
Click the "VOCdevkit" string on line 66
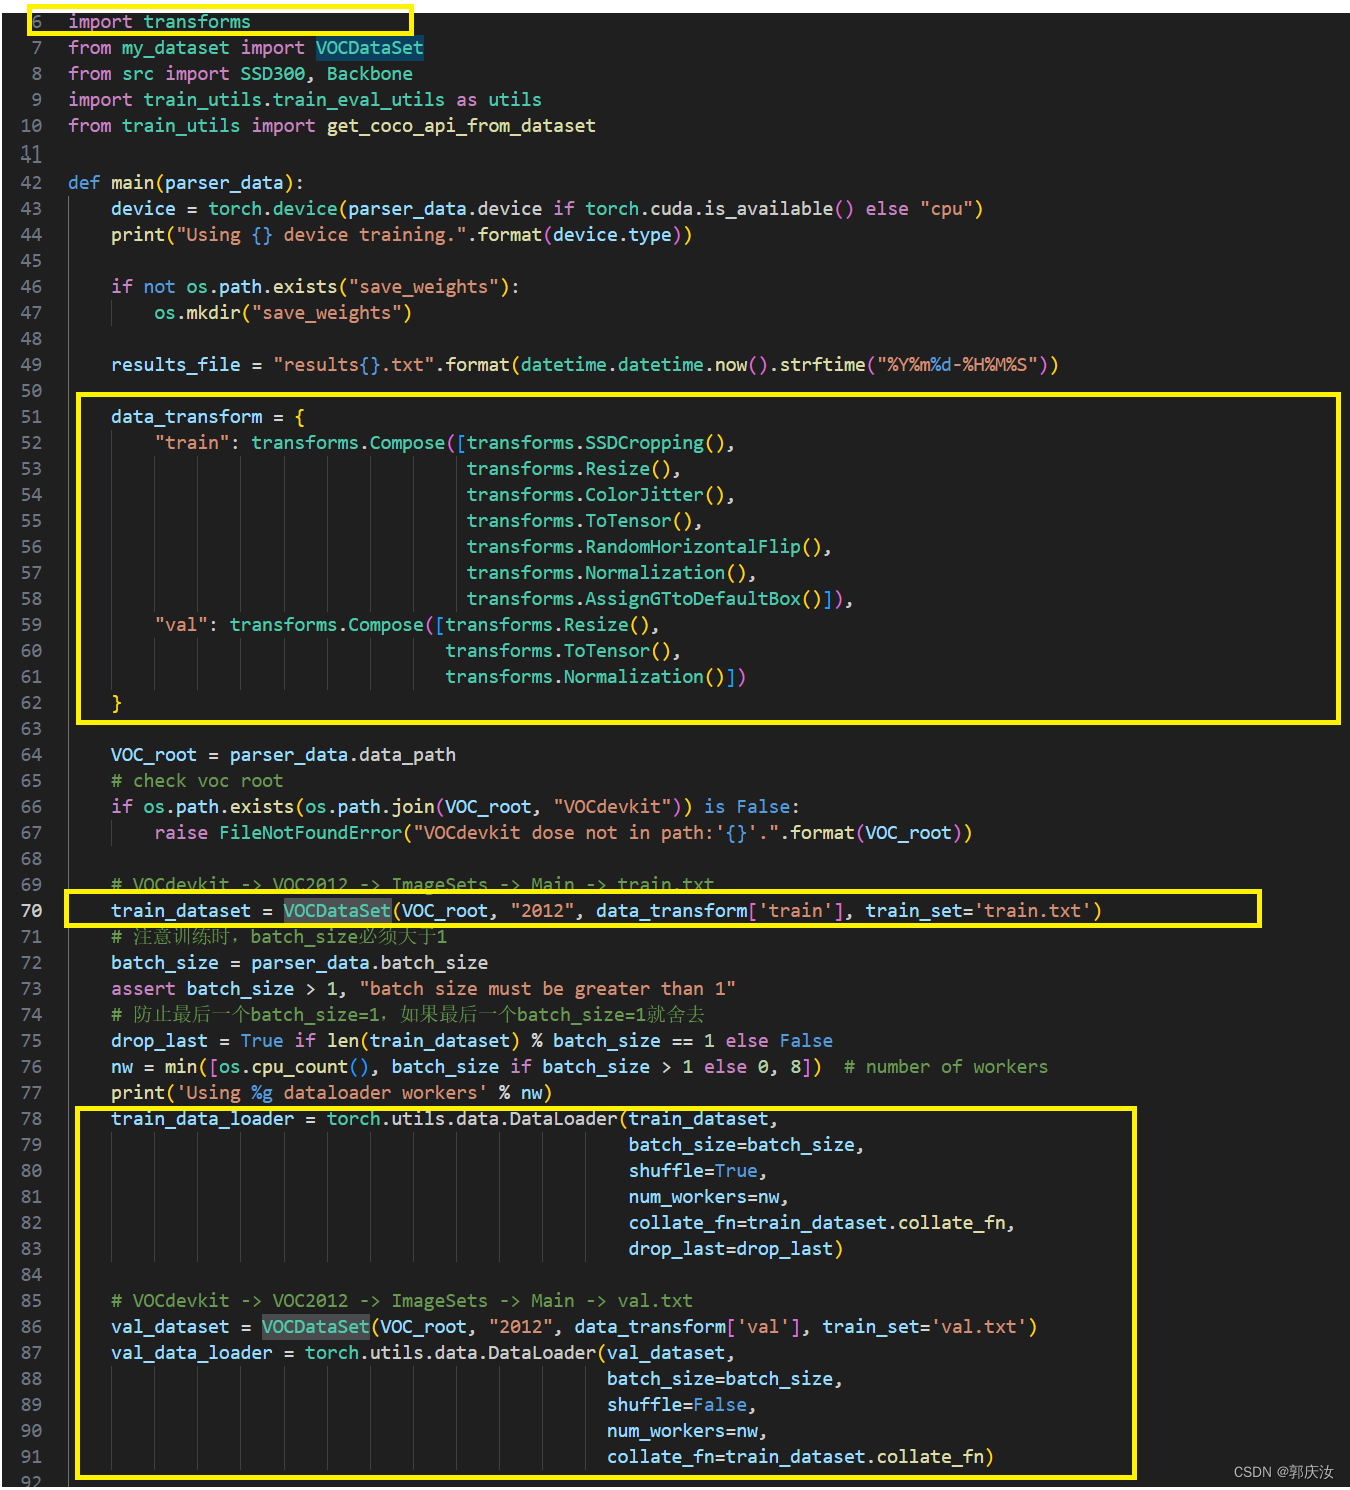[x=612, y=807]
